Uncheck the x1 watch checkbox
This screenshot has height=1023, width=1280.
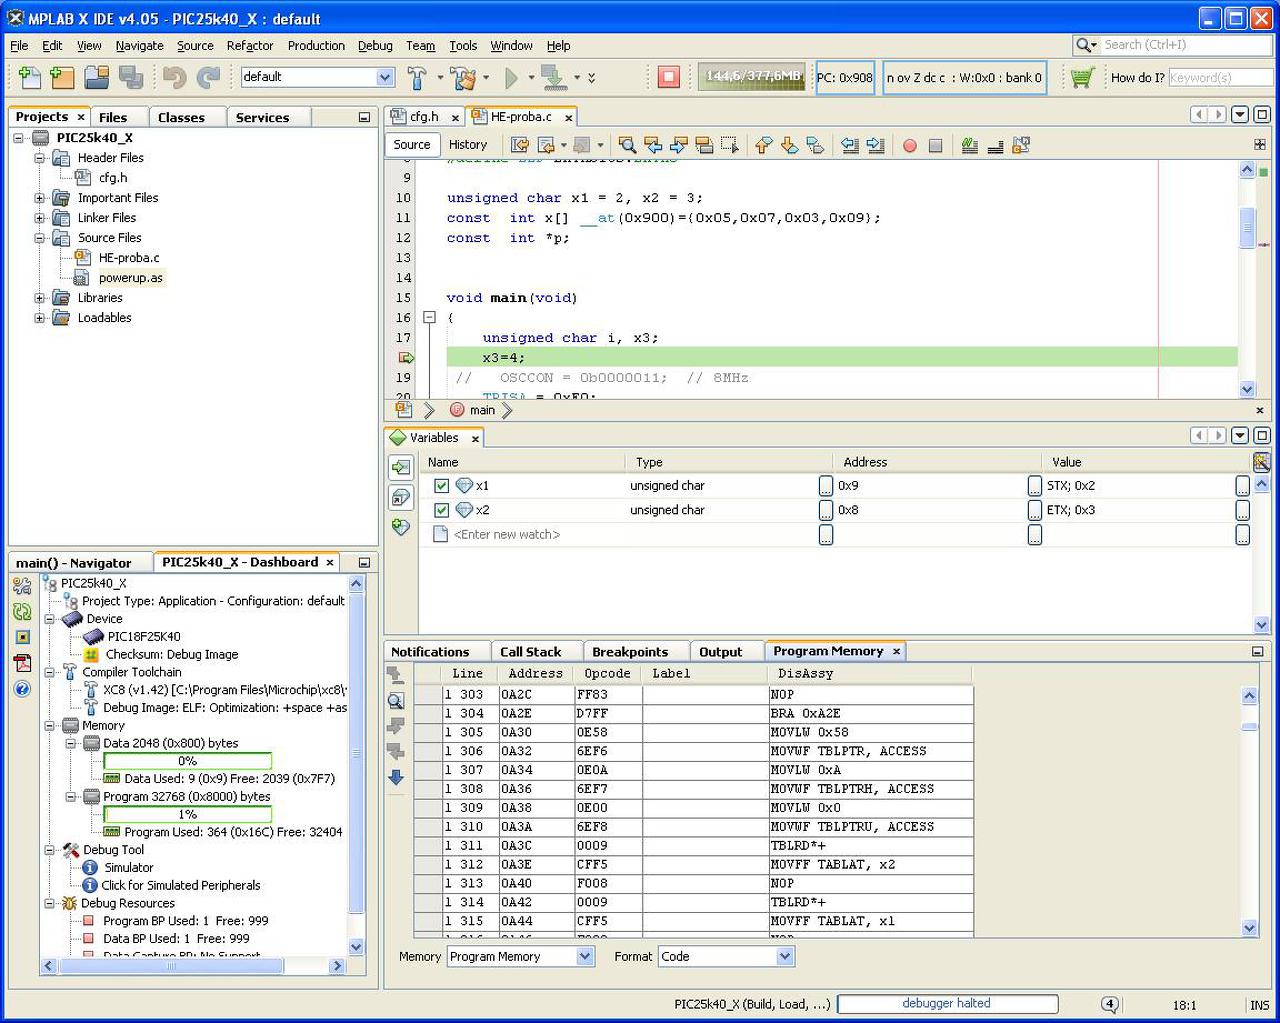coord(441,485)
